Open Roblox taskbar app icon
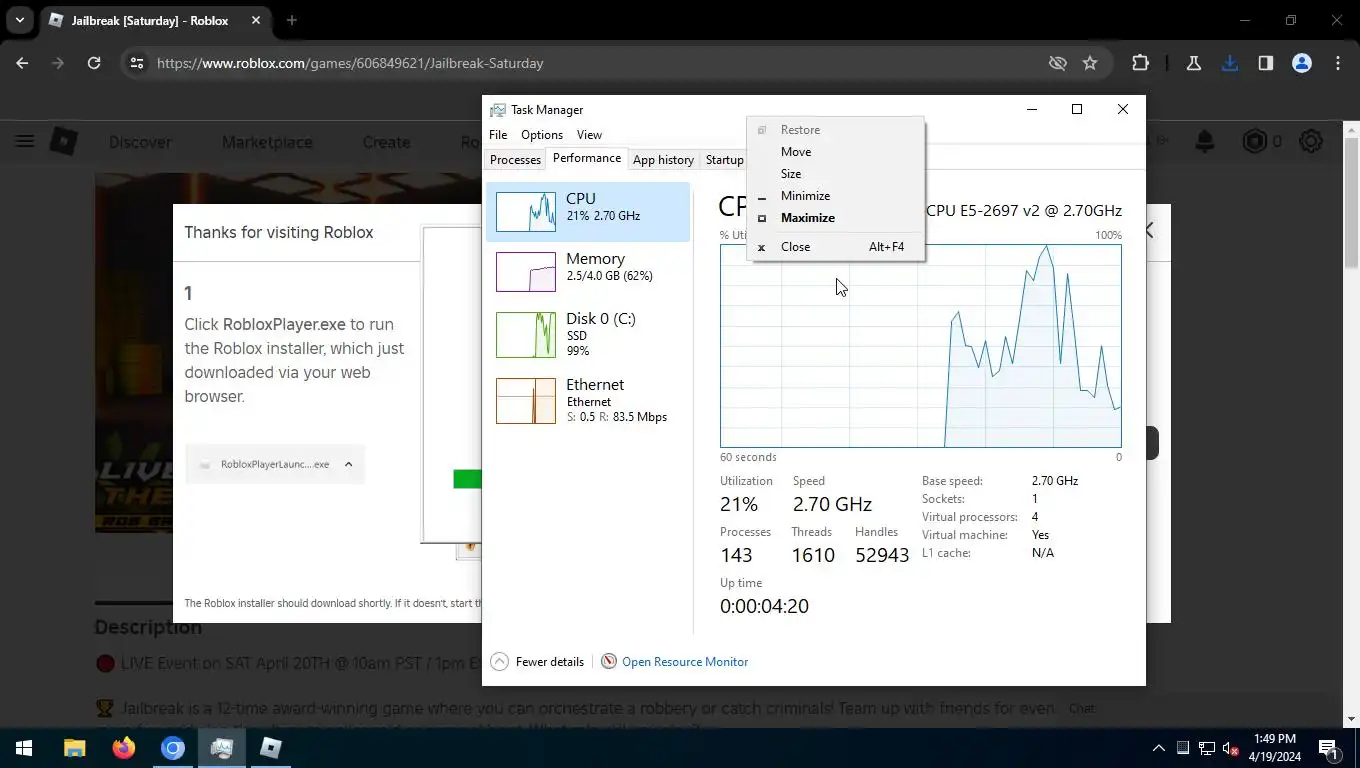The width and height of the screenshot is (1360, 768). pyautogui.click(x=271, y=748)
